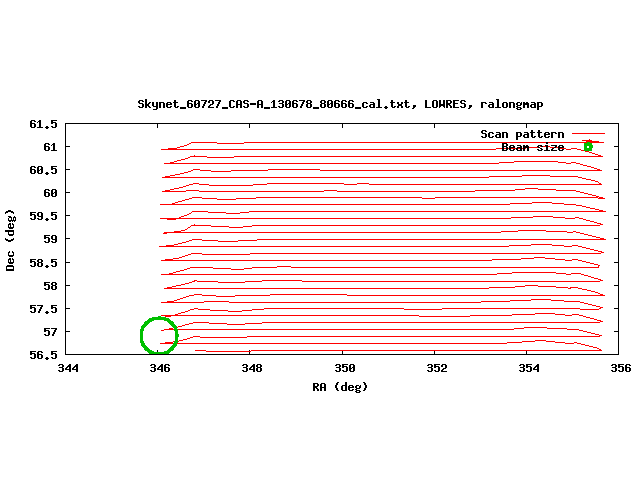640x480 pixels.
Task: Click the 59 tick on Dec axis
Action: [50, 239]
